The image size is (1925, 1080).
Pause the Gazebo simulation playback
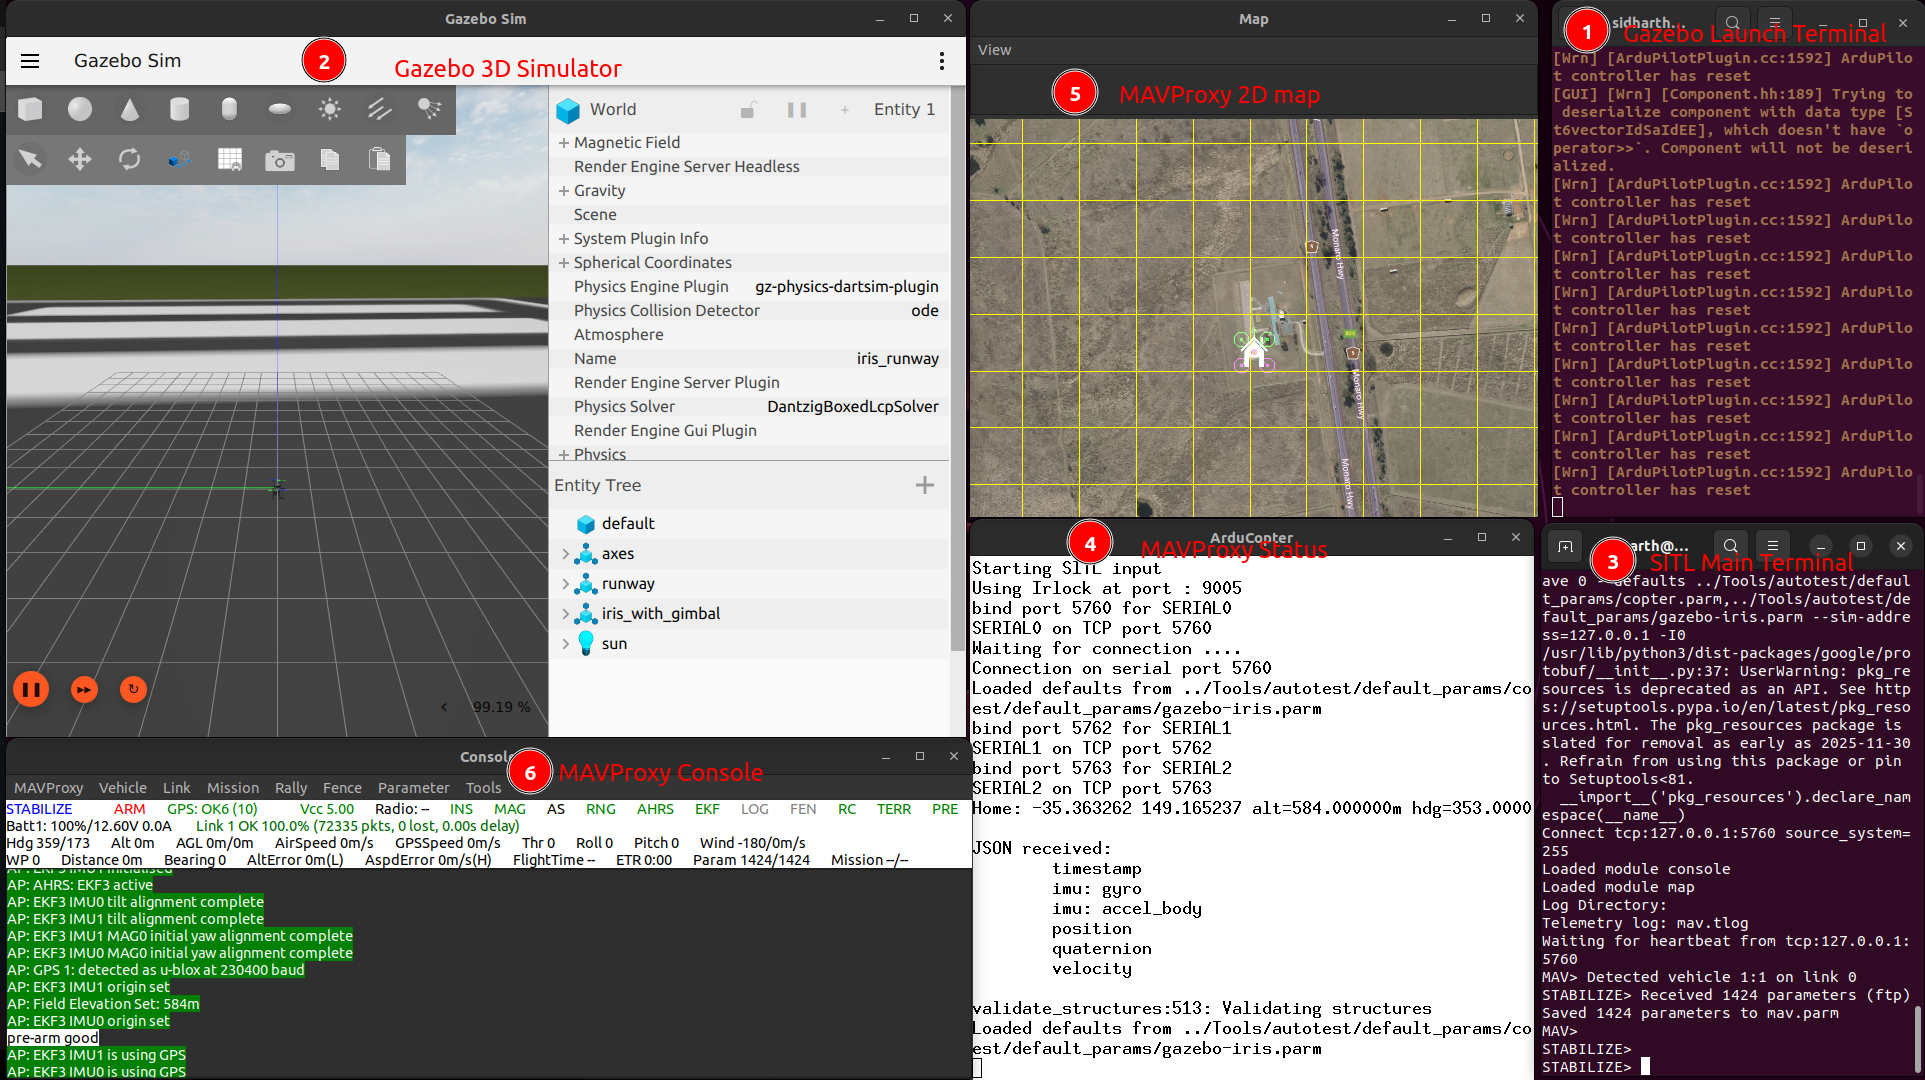31,689
